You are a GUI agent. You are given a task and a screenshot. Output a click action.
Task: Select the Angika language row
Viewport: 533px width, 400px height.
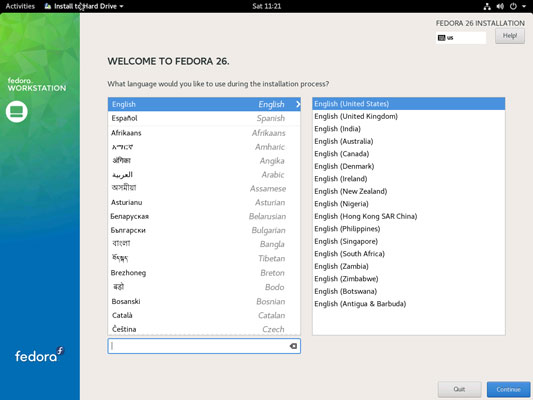click(204, 161)
